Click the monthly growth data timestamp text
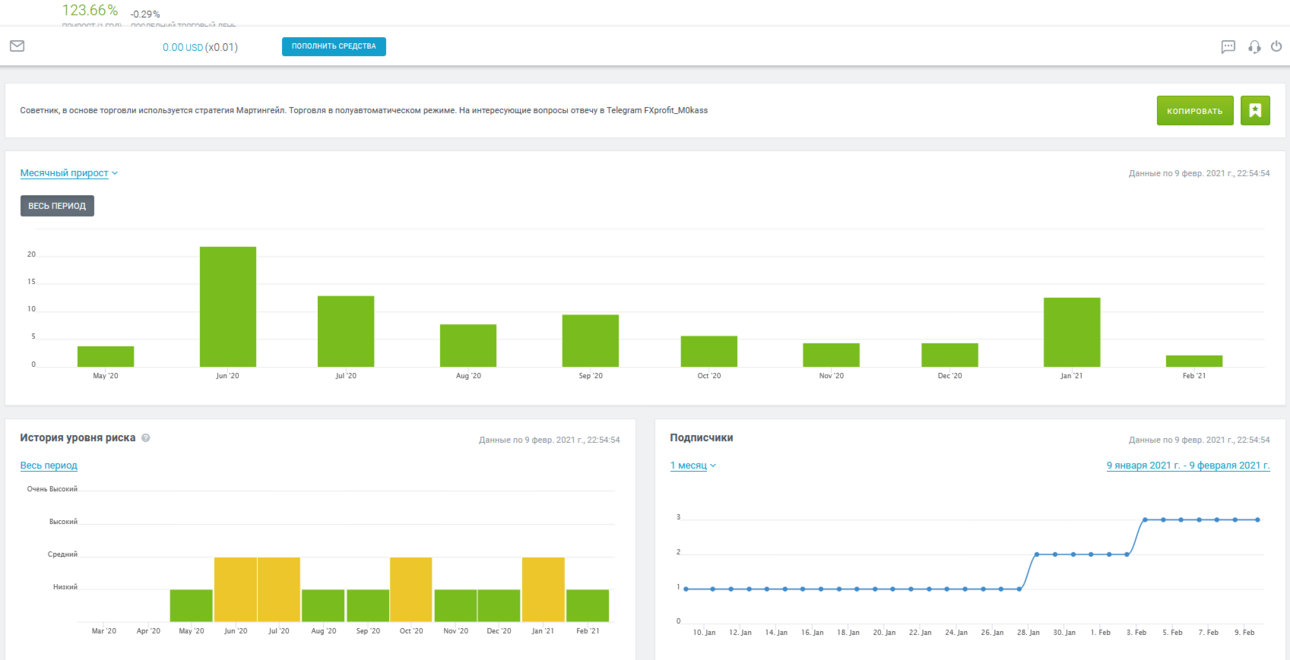The height and width of the screenshot is (660, 1290). (1199, 173)
